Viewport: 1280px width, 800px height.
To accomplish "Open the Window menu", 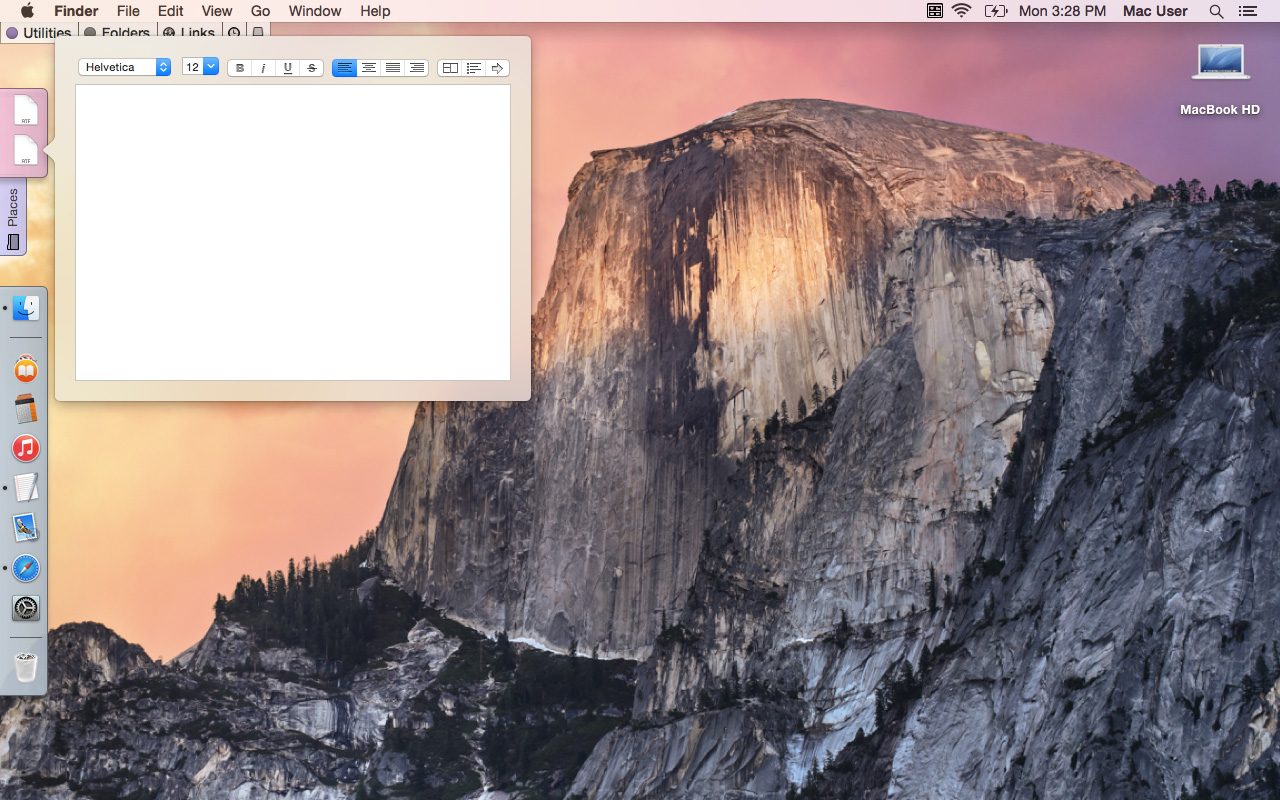I will (315, 11).
